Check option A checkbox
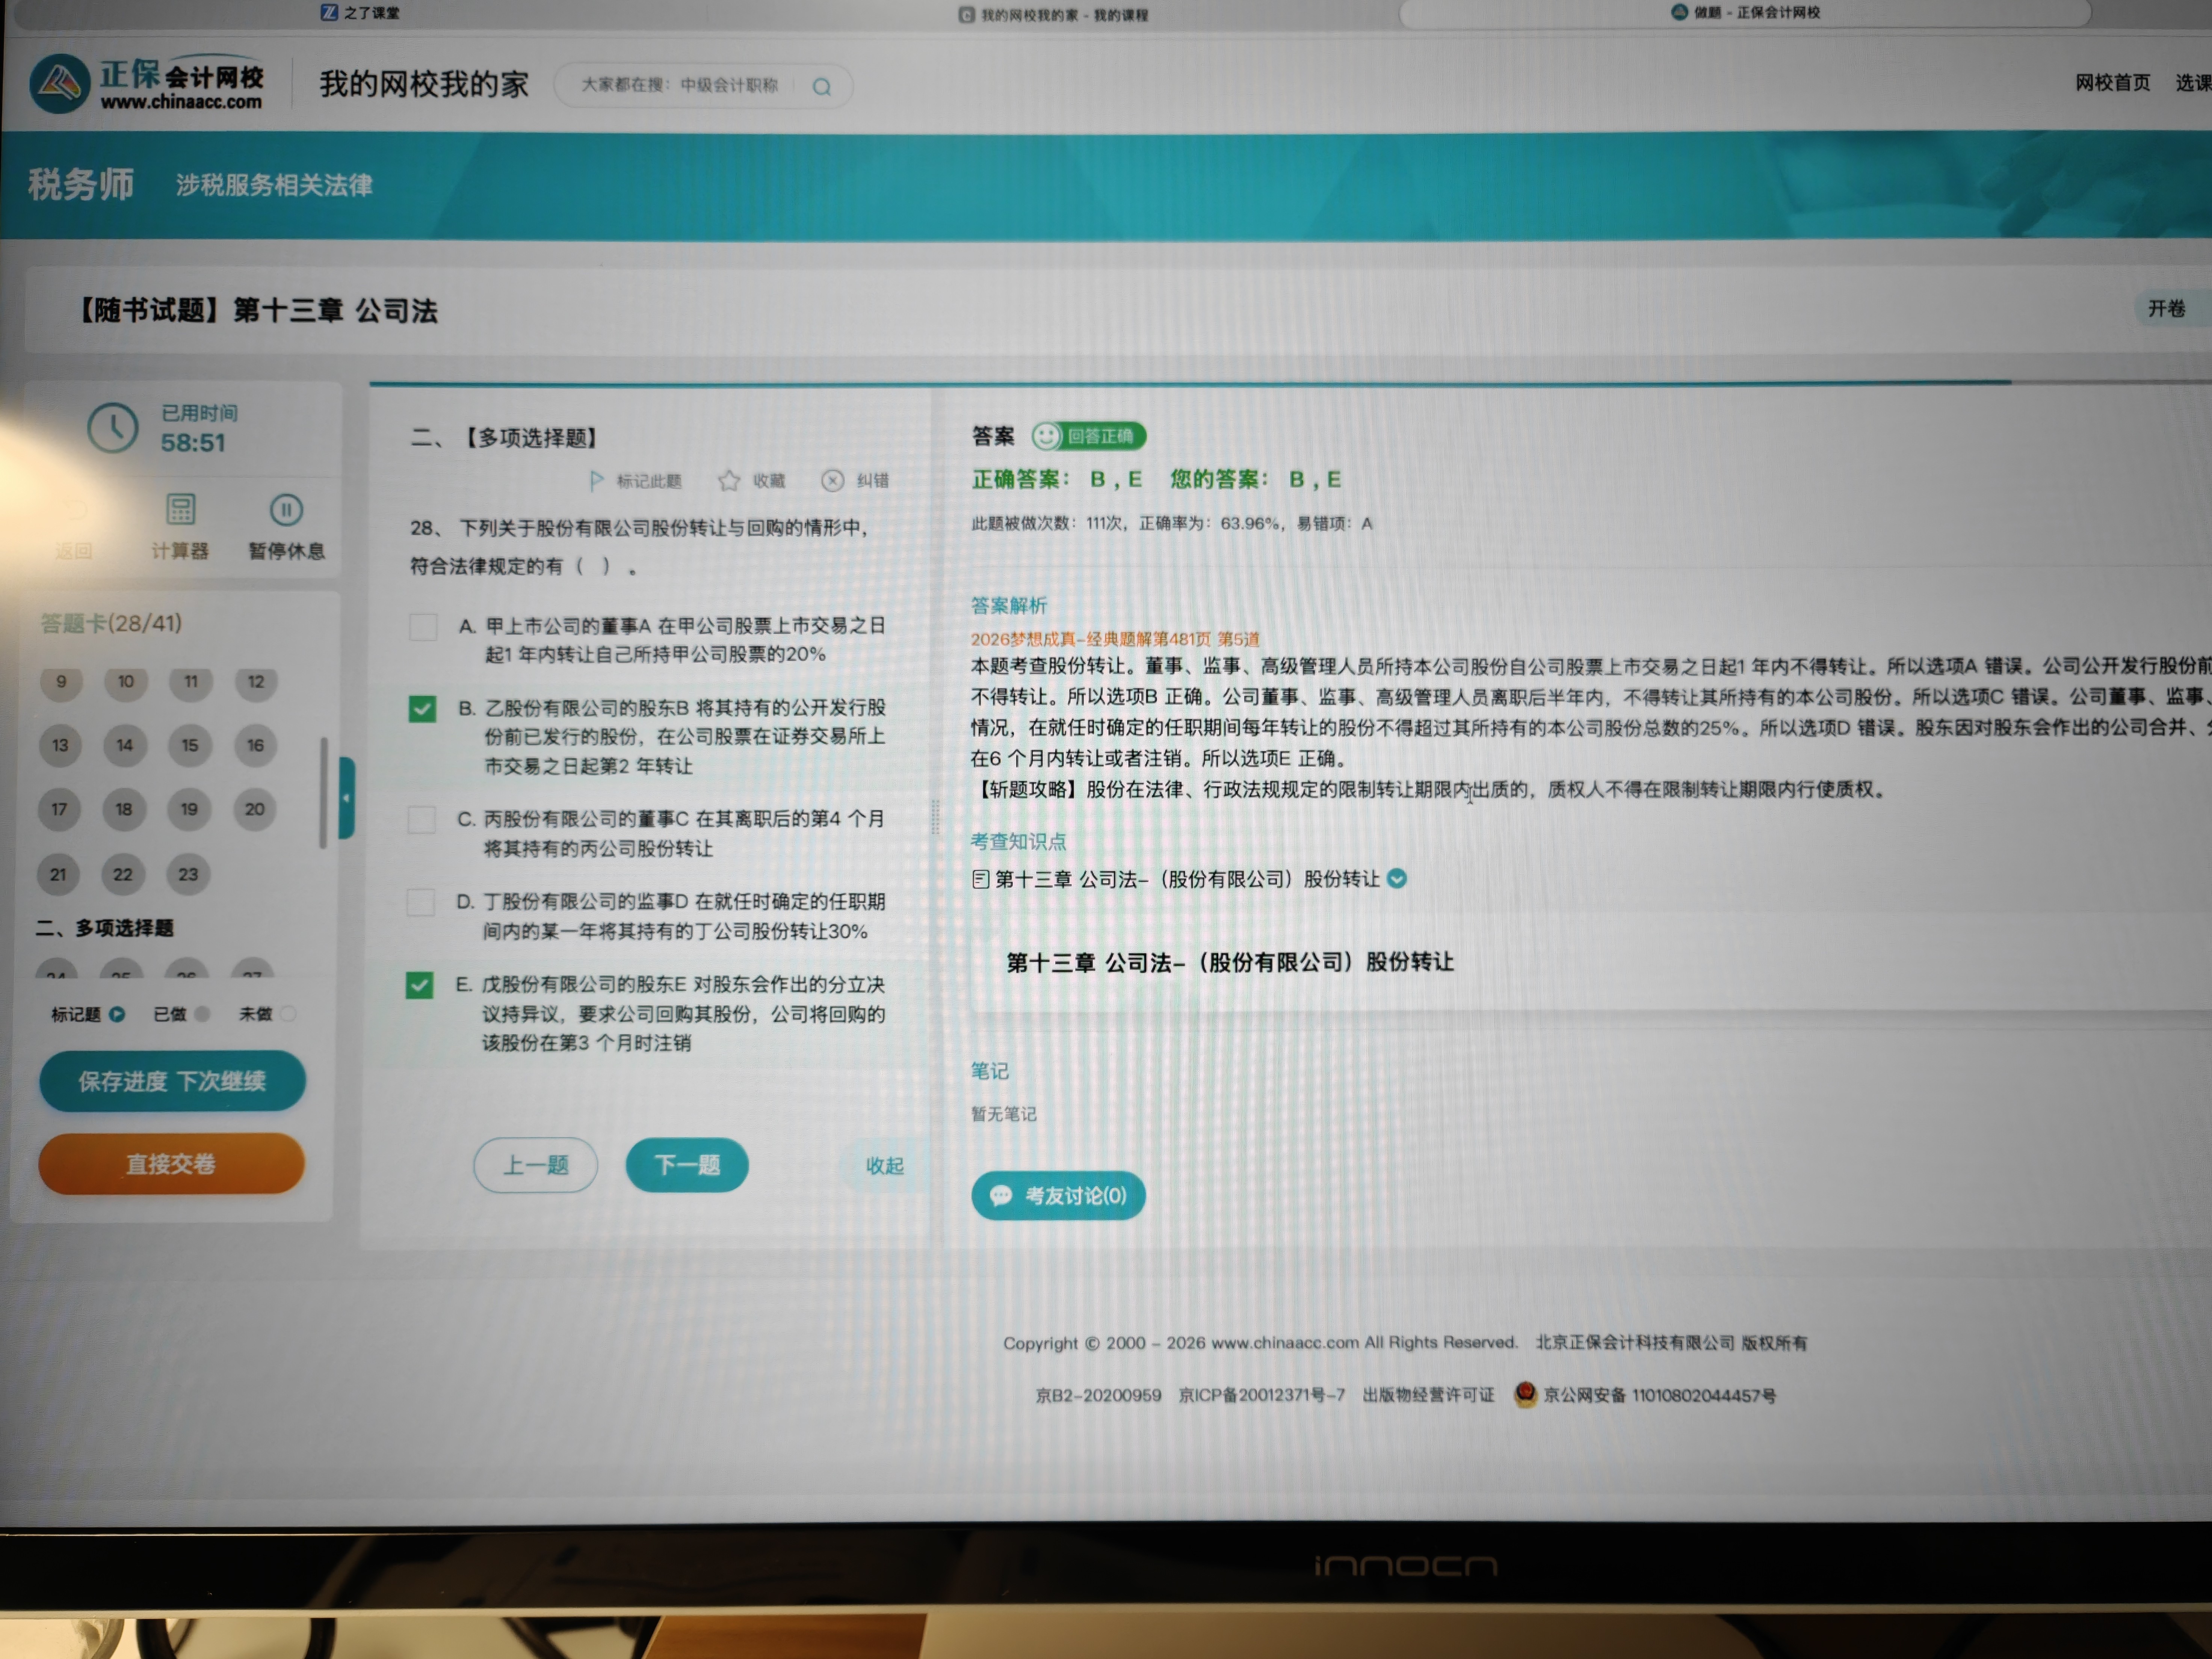Image resolution: width=2212 pixels, height=1659 pixels. point(423,627)
